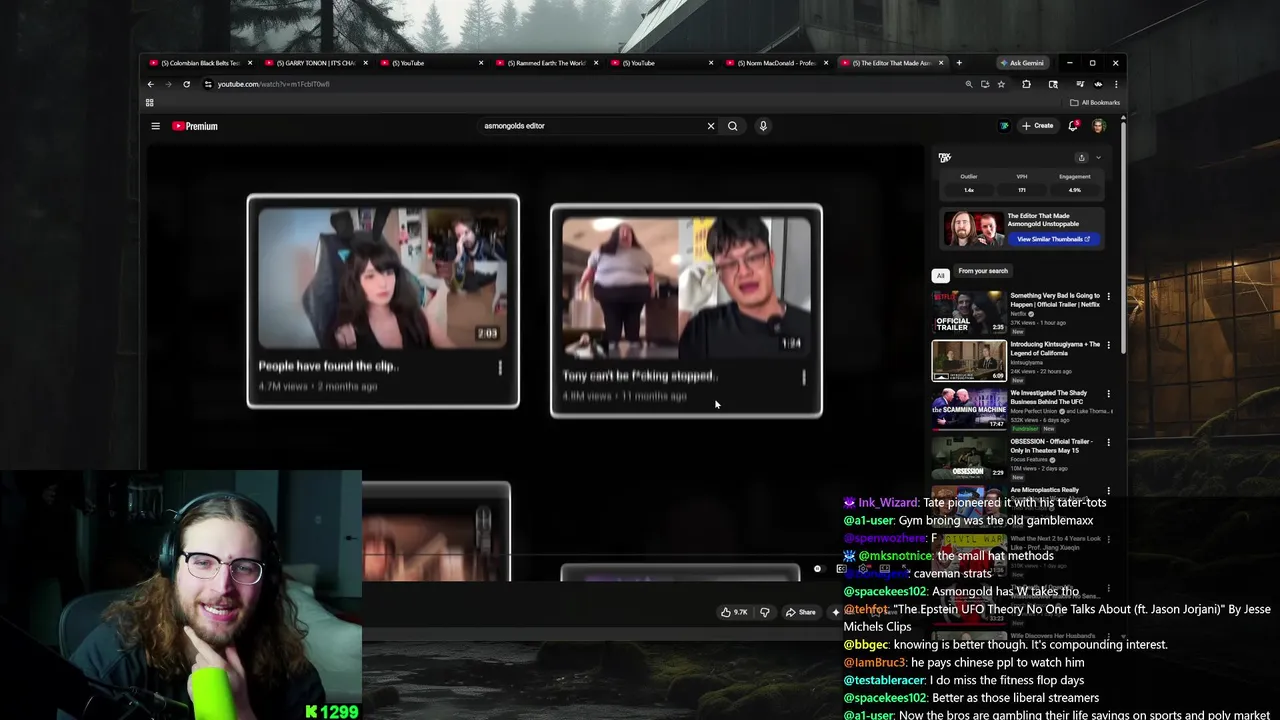Open Something Very Bad Netflix trailer thumbnail
1280x720 pixels.
coord(969,312)
